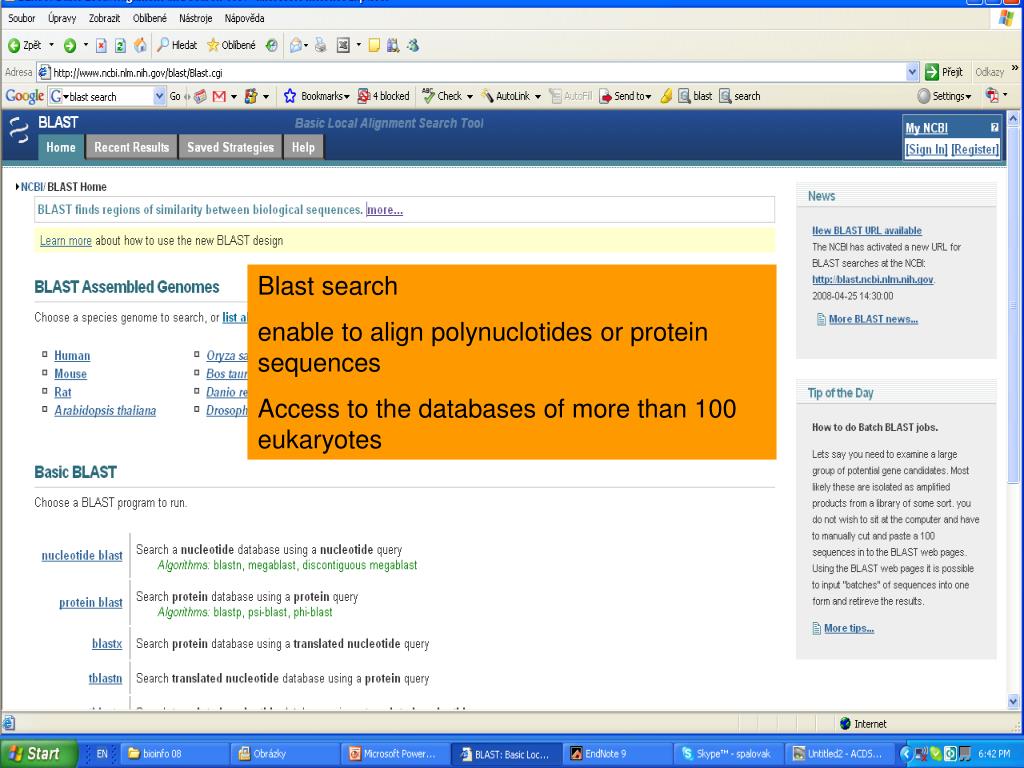
Task: Click the AutoLink wand button
Action: (505, 97)
